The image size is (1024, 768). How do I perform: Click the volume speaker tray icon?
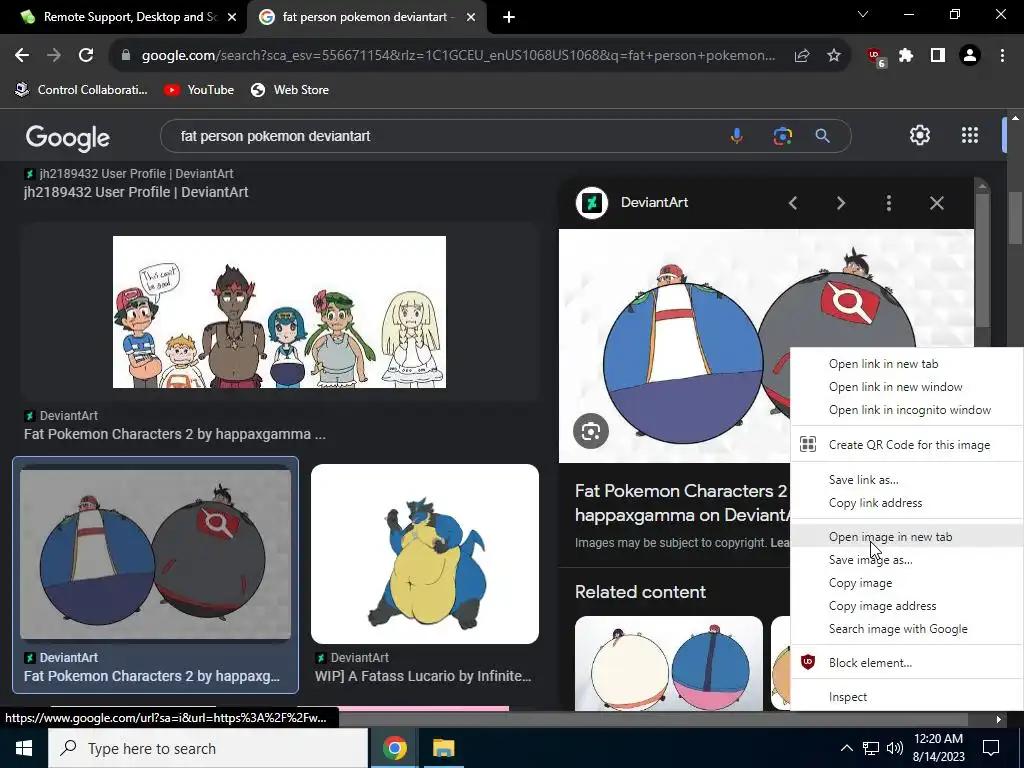tap(895, 748)
